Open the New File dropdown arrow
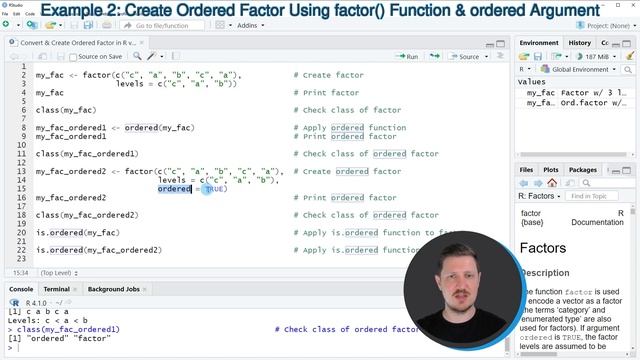This screenshot has height=360, width=640. 18,25
